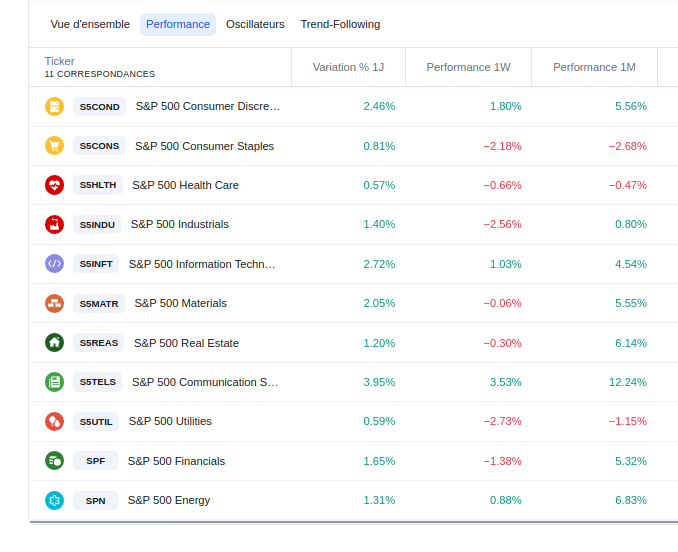Click the Consumer Staples cart icon
Viewport: 678px width, 552px height.
tap(54, 146)
